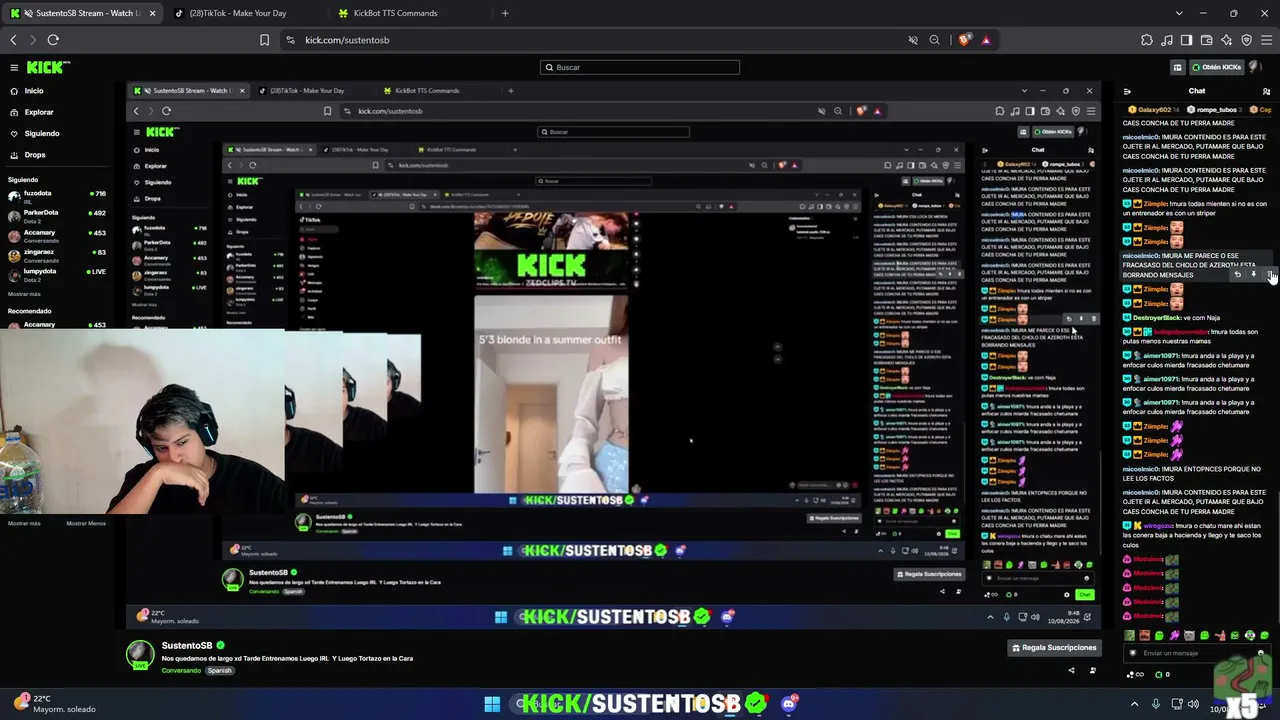
Task: Expand following list with Mostrar más
Action: click(24, 294)
